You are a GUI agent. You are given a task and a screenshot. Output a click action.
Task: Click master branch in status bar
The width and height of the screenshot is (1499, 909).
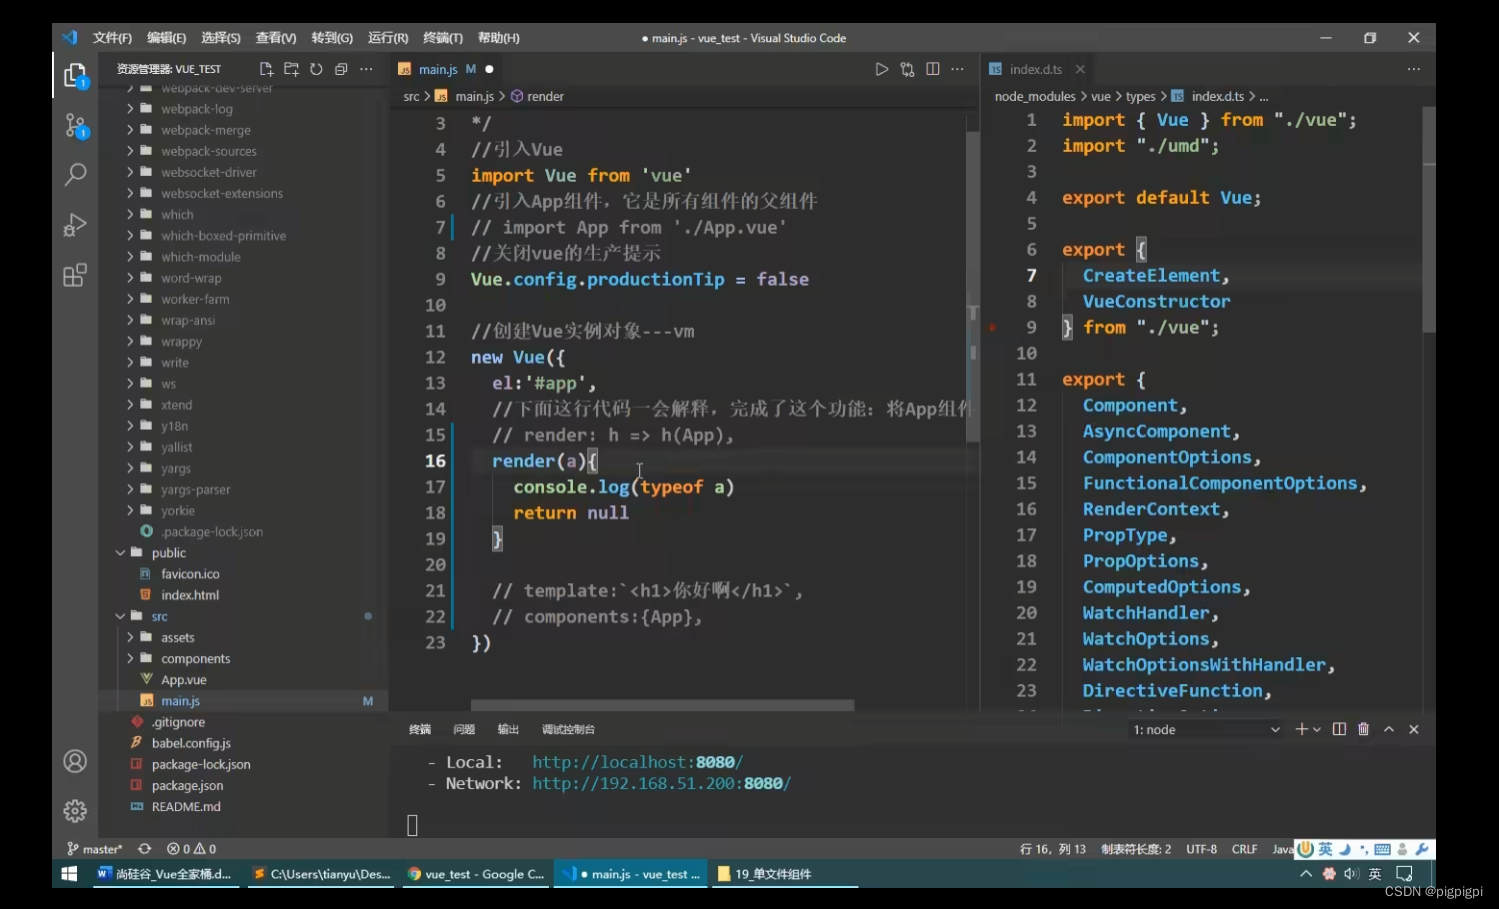pyautogui.click(x=94, y=848)
